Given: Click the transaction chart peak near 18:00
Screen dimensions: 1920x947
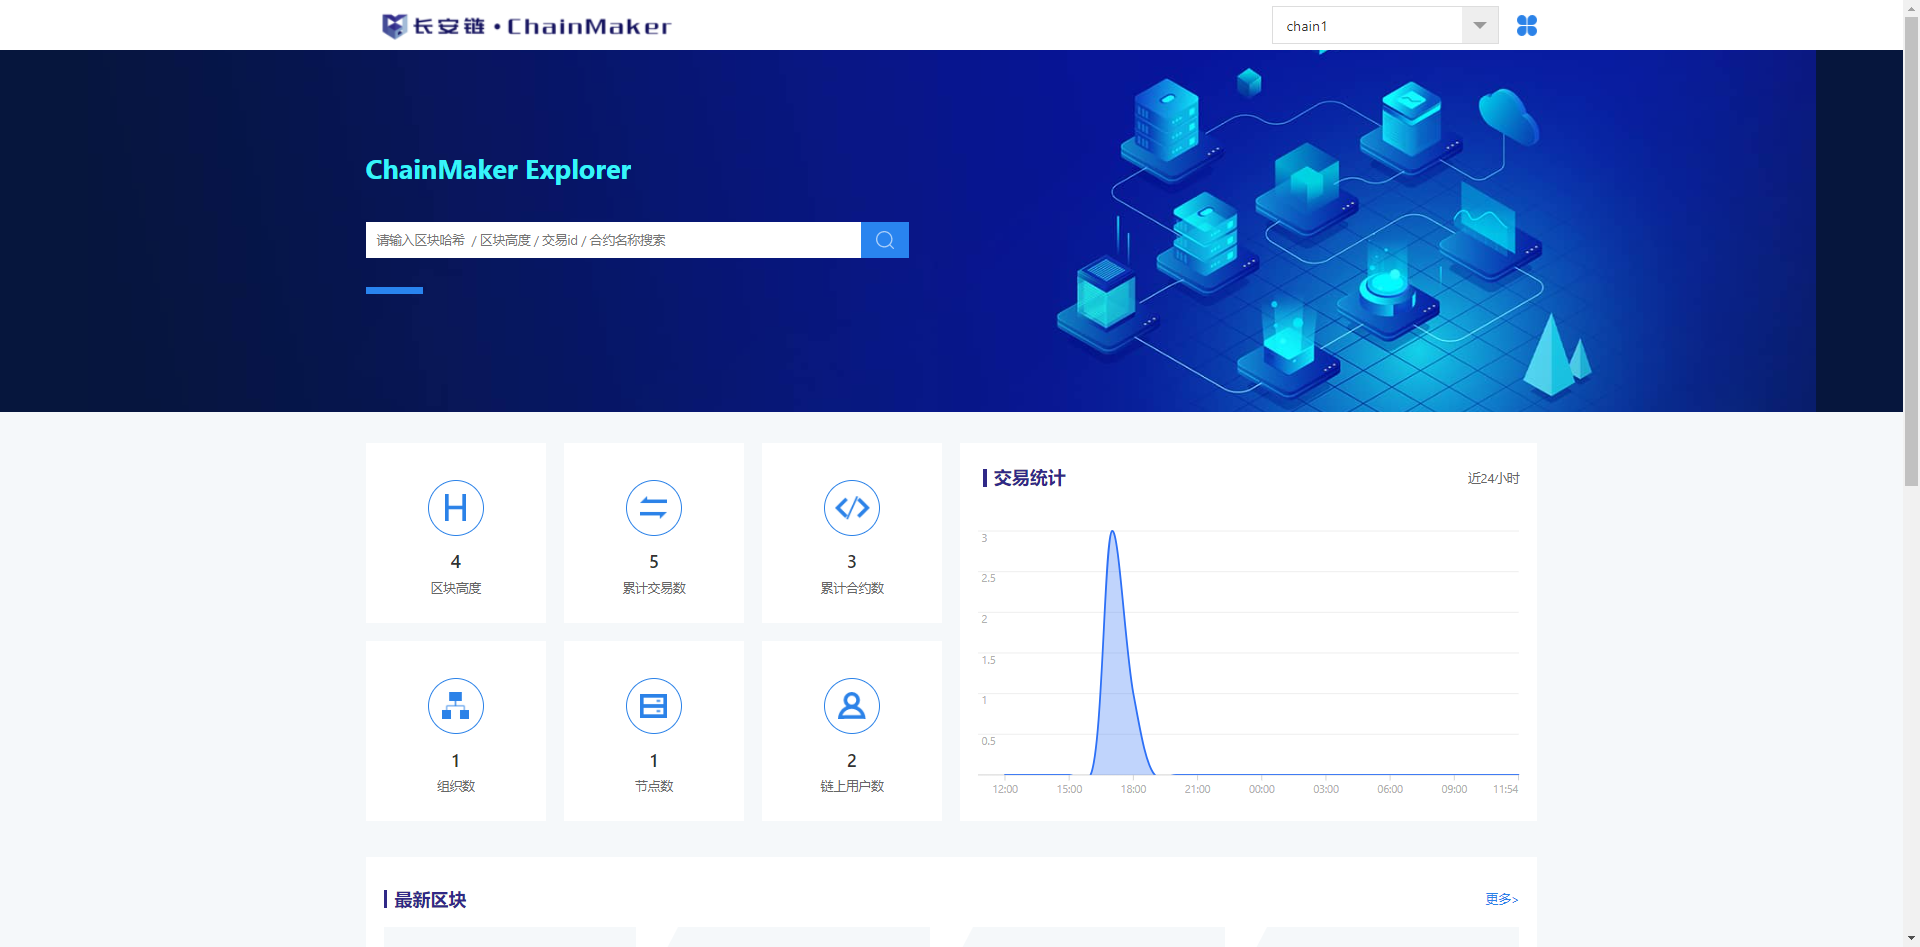Looking at the screenshot, I should pyautogui.click(x=1112, y=533).
